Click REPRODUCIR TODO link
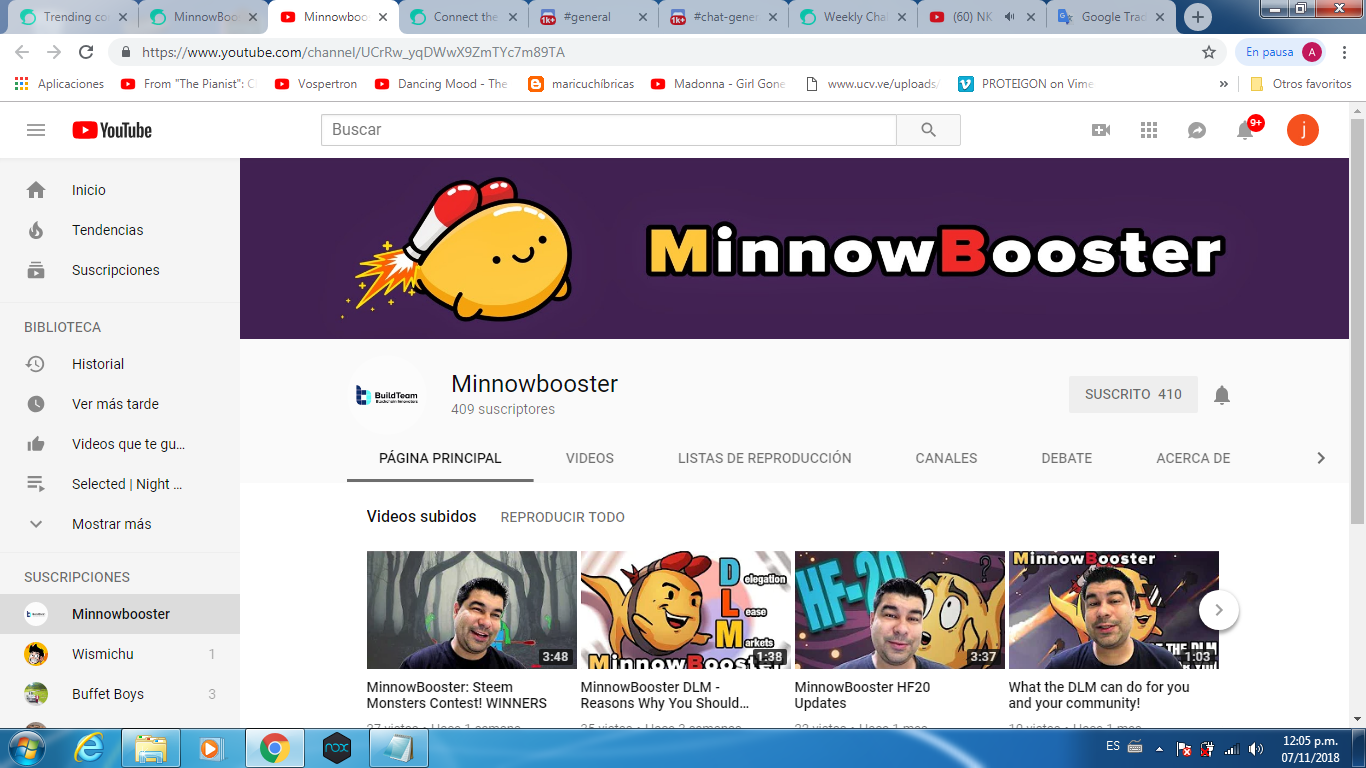This screenshot has height=768, width=1366. point(563,517)
